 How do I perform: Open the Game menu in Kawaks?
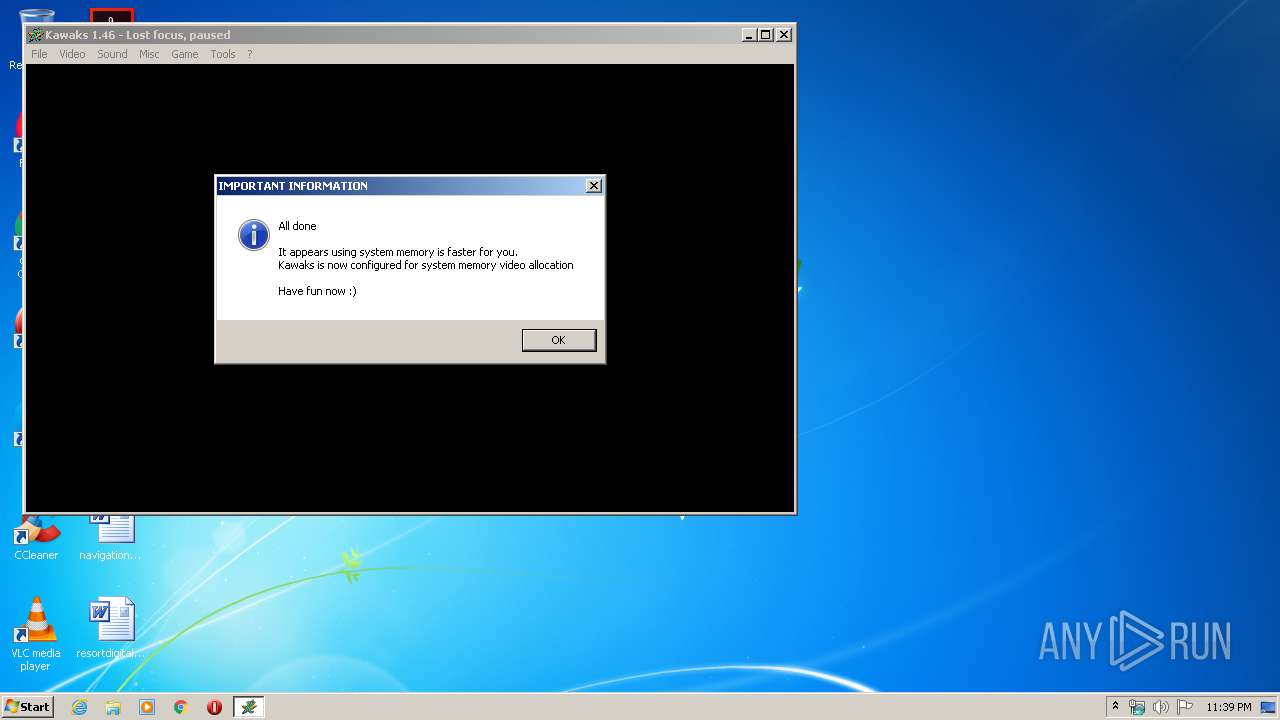[185, 54]
